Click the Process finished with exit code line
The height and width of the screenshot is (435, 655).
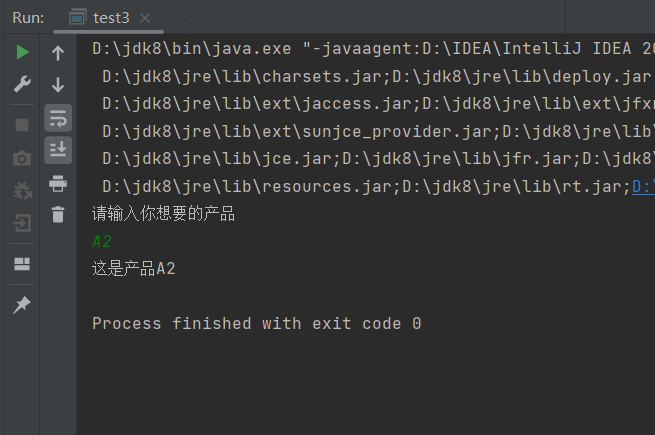pos(256,323)
